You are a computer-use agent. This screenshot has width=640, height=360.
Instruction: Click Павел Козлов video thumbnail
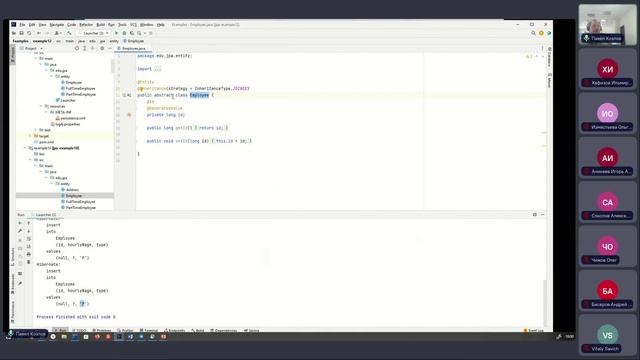(x=607, y=24)
